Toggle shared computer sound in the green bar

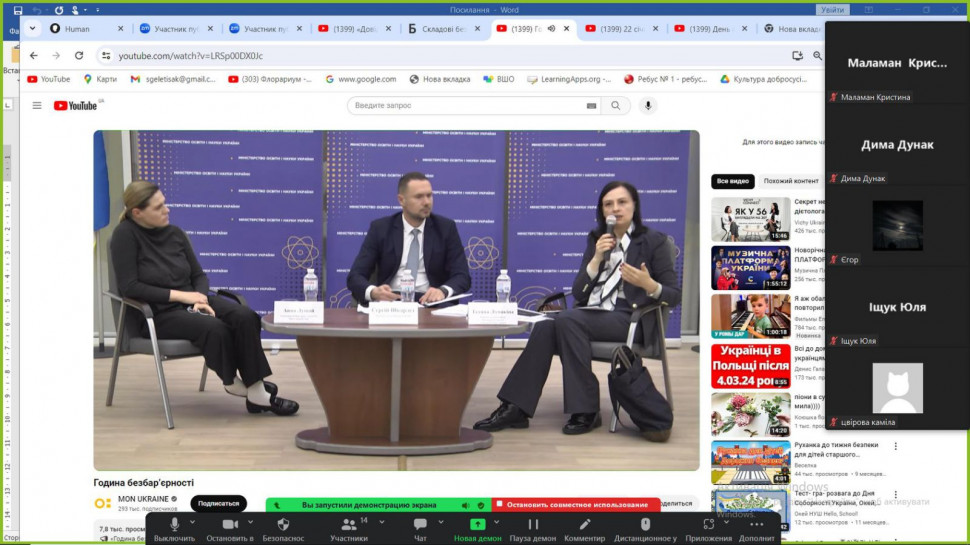coord(465,505)
